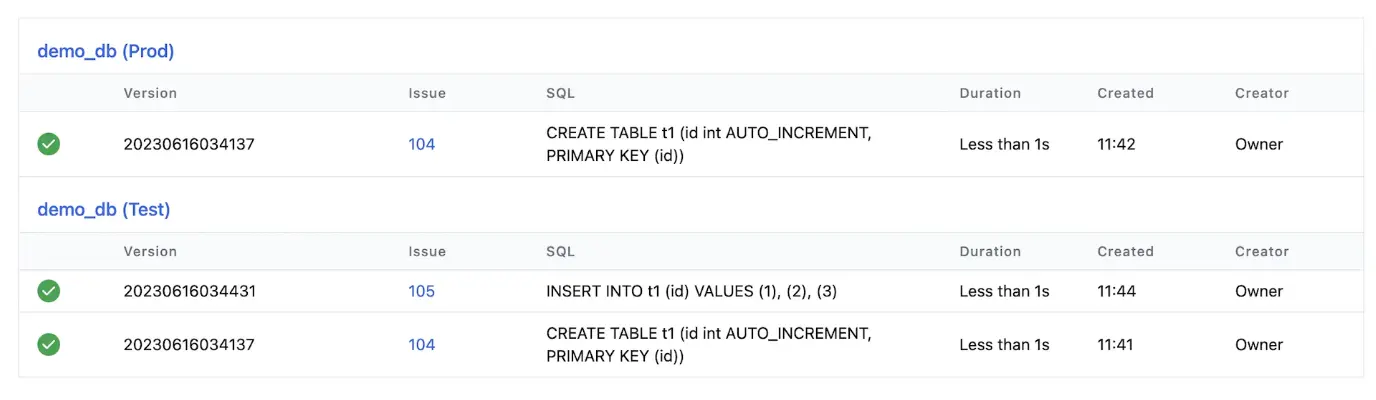1376x400 pixels.
Task: Click Issue column header in Test table
Action: (427, 252)
